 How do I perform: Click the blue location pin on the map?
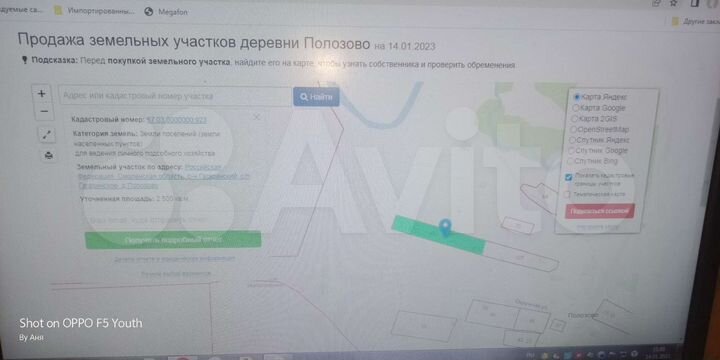click(445, 227)
